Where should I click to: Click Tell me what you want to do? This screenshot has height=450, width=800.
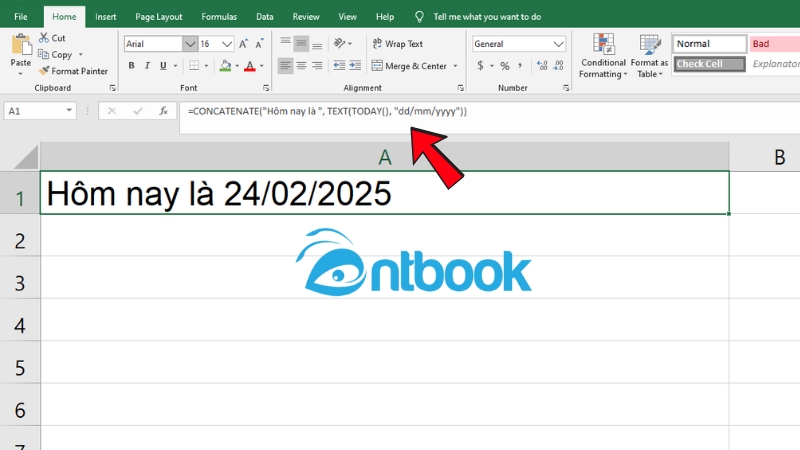(487, 17)
